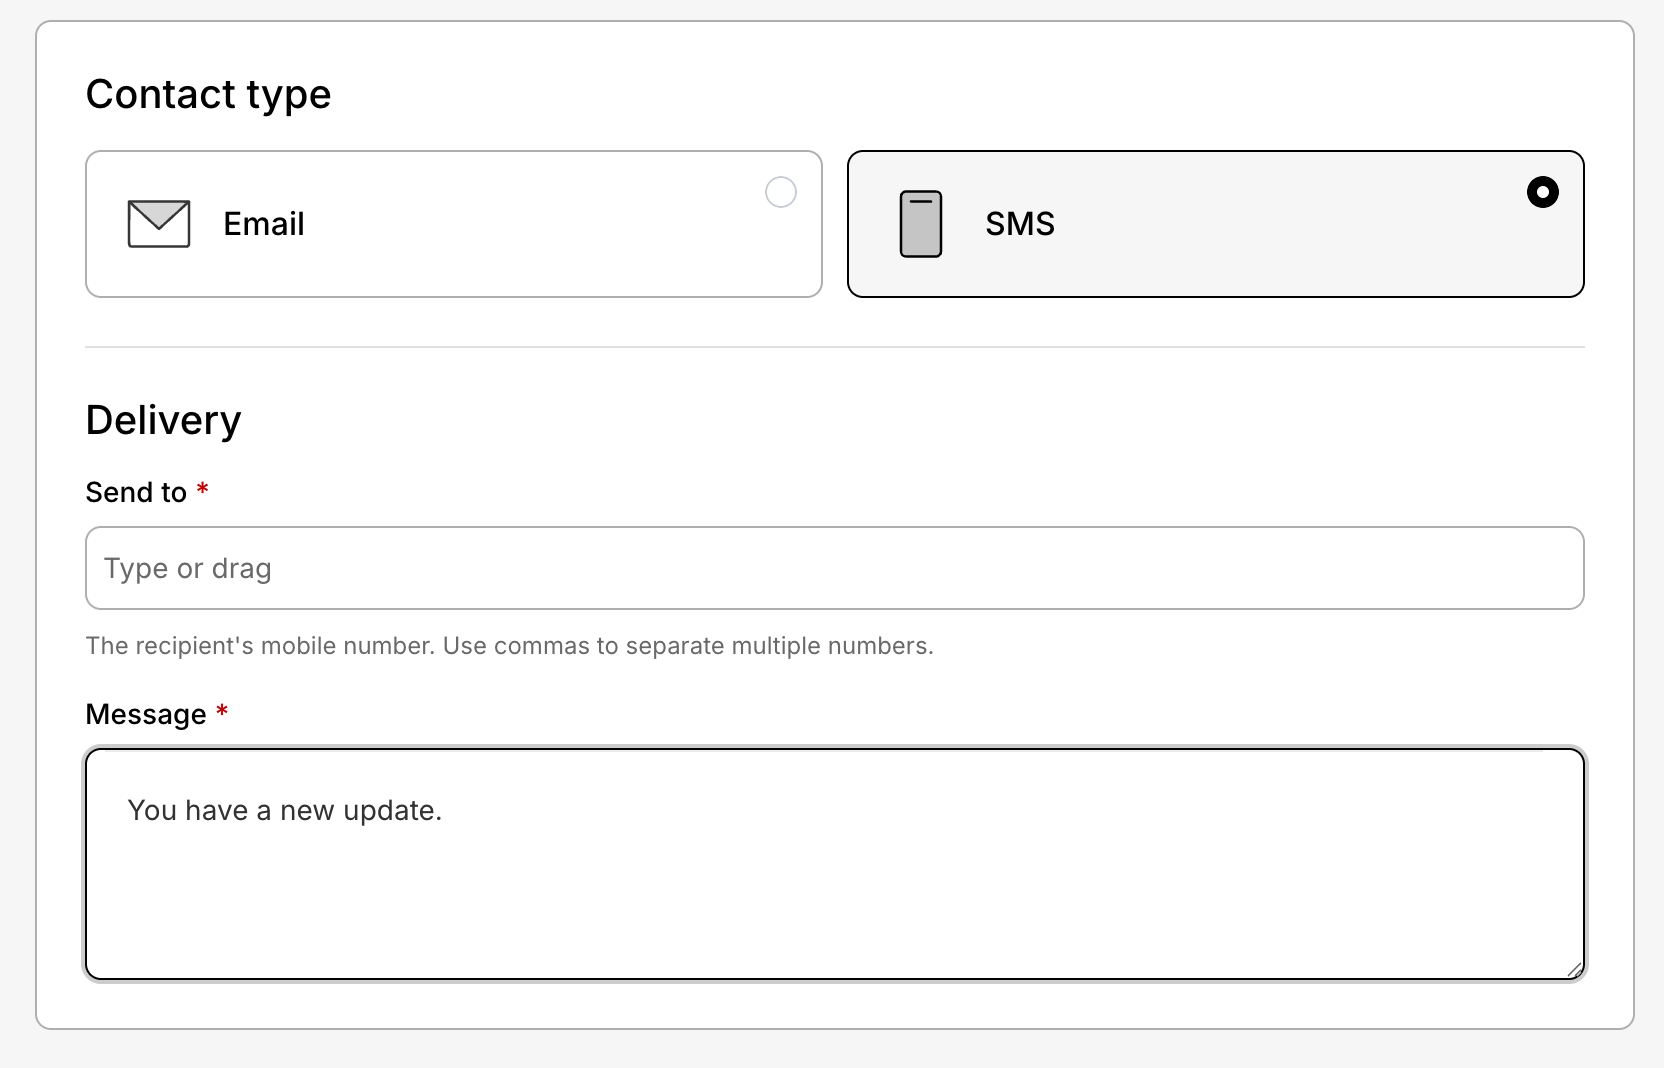
Task: Click the SMS mobile phone icon
Action: pos(920,224)
